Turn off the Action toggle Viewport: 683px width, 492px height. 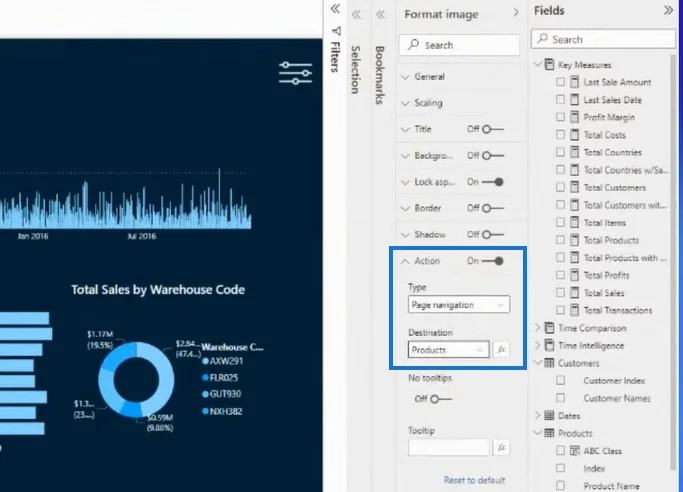(493, 261)
